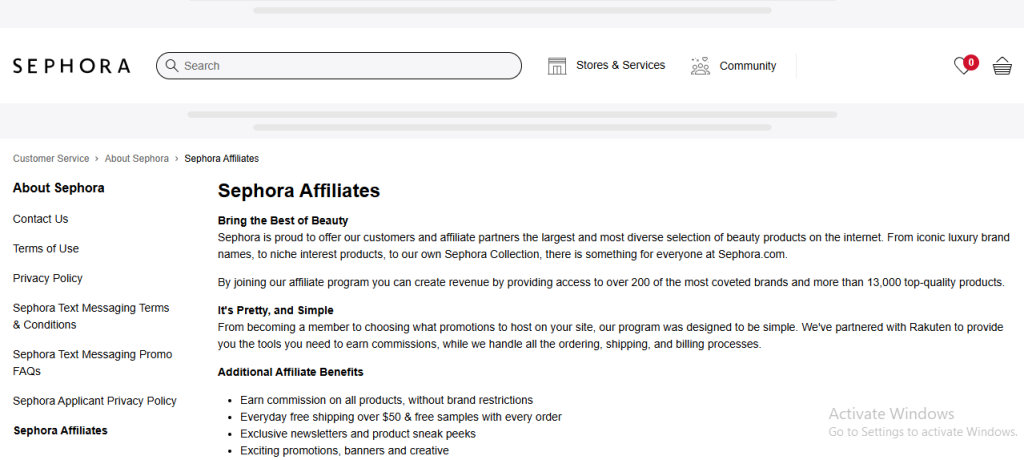Open the Stores & Services menu
1024x460 pixels.
620,66
